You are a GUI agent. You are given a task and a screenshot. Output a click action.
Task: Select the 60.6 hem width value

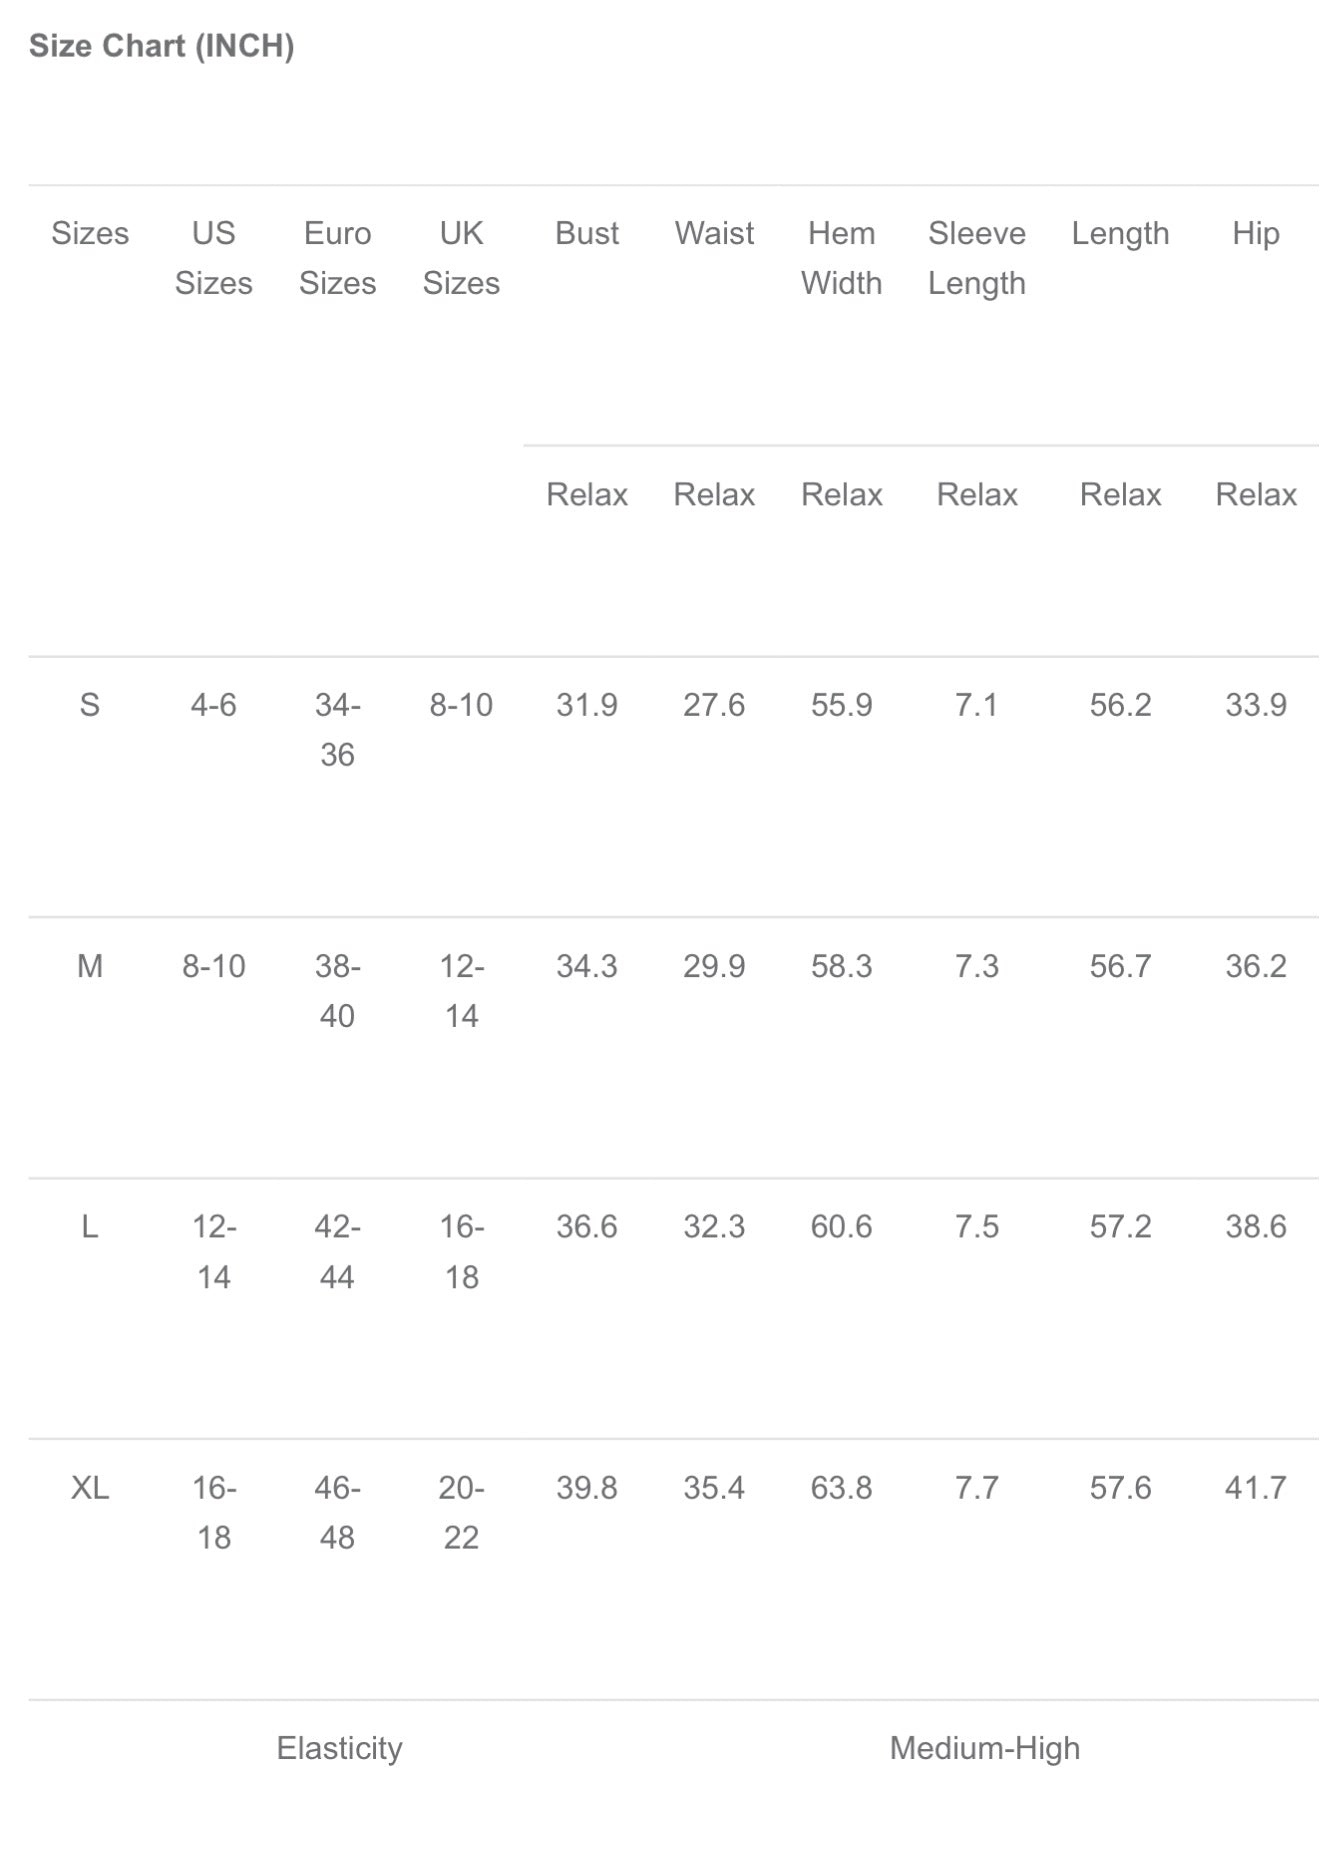coord(841,1226)
